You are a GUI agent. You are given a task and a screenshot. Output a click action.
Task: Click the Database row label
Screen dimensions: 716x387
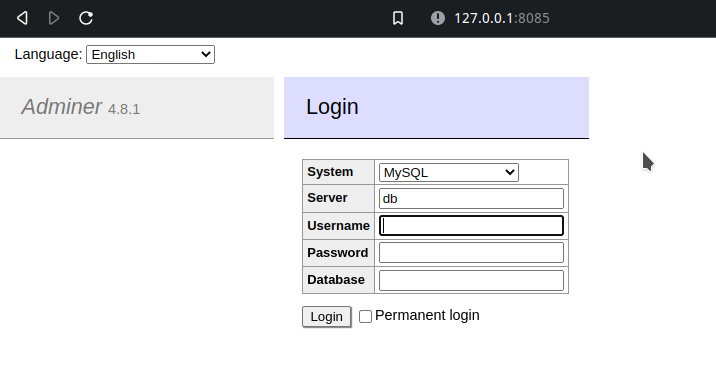[x=336, y=279]
